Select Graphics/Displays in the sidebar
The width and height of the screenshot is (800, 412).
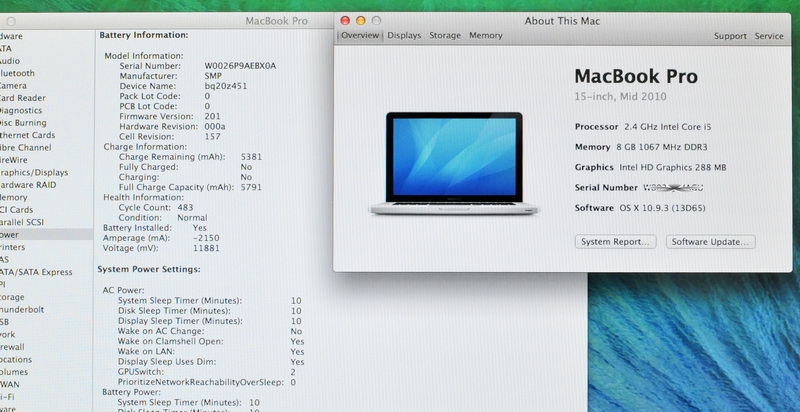point(34,172)
